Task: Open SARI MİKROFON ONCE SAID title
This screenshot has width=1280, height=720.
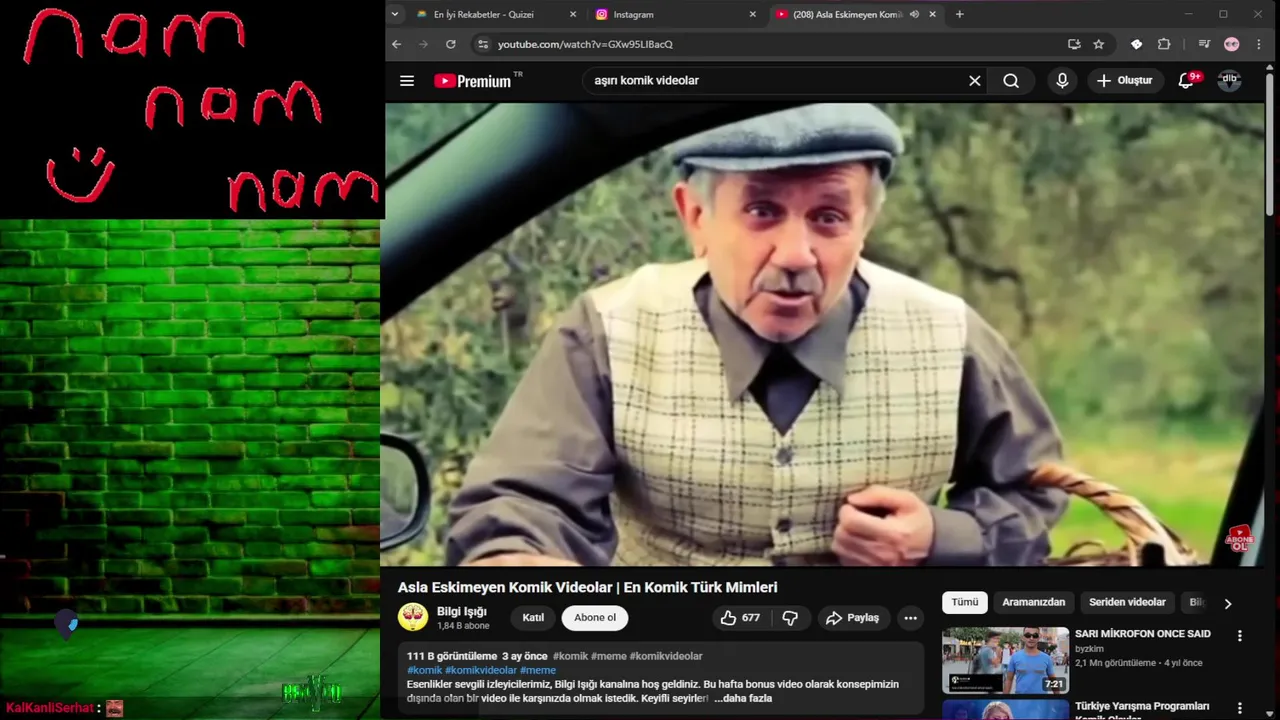Action: (1142, 634)
